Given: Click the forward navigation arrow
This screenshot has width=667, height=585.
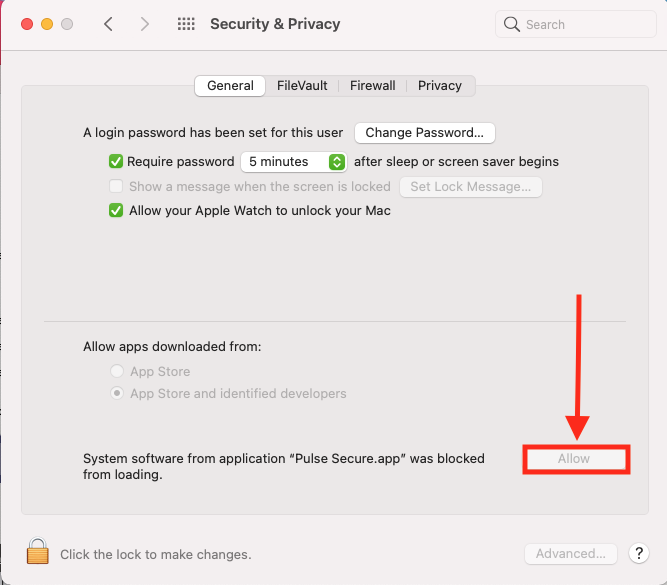Looking at the screenshot, I should pos(145,24).
